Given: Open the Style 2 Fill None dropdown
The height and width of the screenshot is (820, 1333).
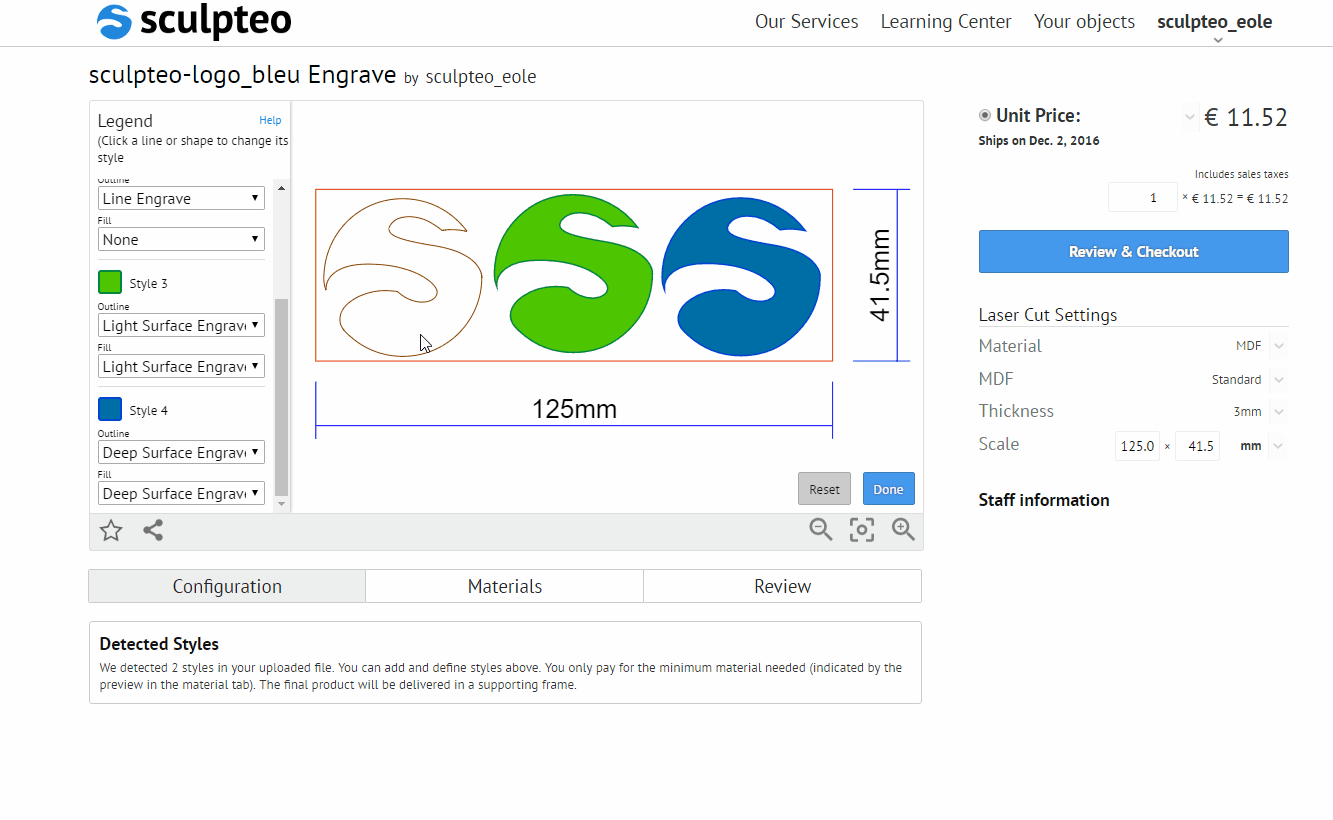Looking at the screenshot, I should tap(181, 239).
